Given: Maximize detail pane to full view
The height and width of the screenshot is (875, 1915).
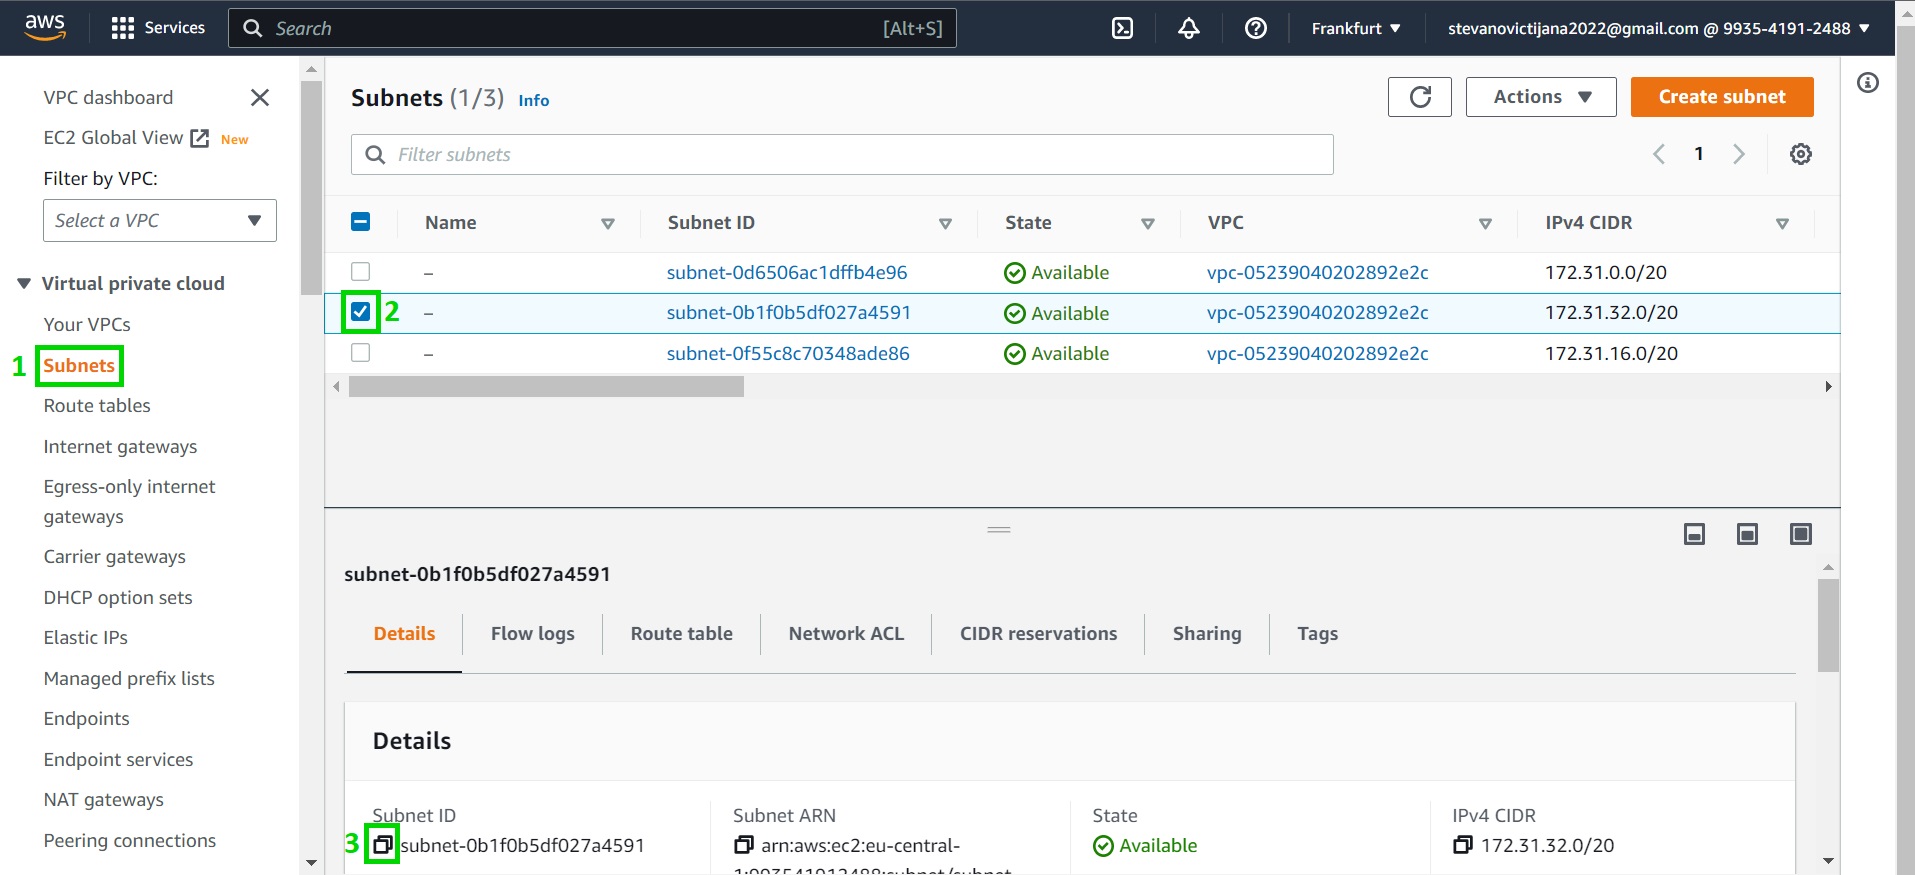Looking at the screenshot, I should pyautogui.click(x=1800, y=534).
